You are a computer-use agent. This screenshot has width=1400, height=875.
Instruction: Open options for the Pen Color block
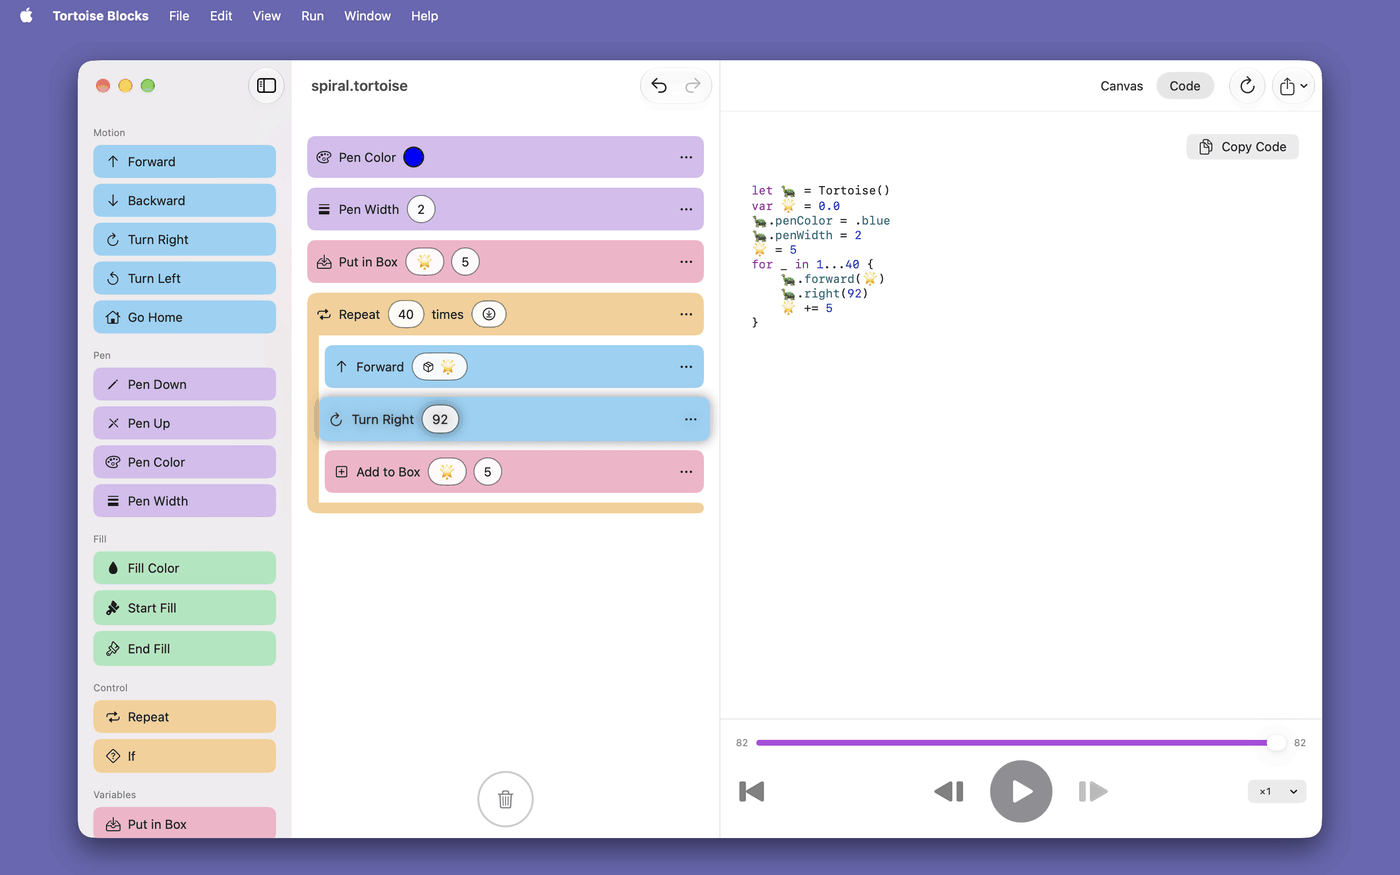[x=686, y=157]
